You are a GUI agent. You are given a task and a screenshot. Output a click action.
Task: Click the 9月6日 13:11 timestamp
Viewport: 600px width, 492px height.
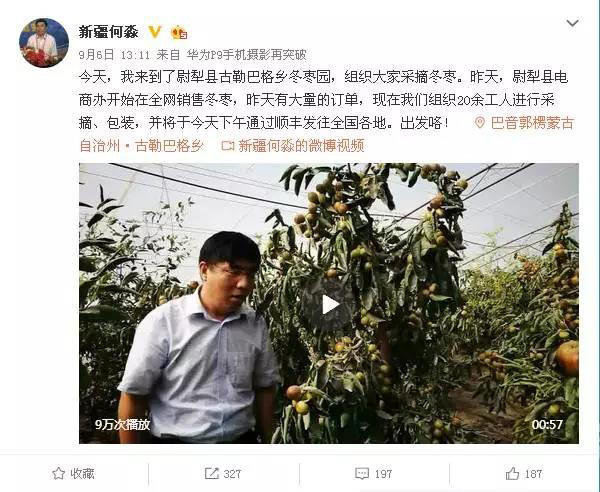[x=114, y=55]
